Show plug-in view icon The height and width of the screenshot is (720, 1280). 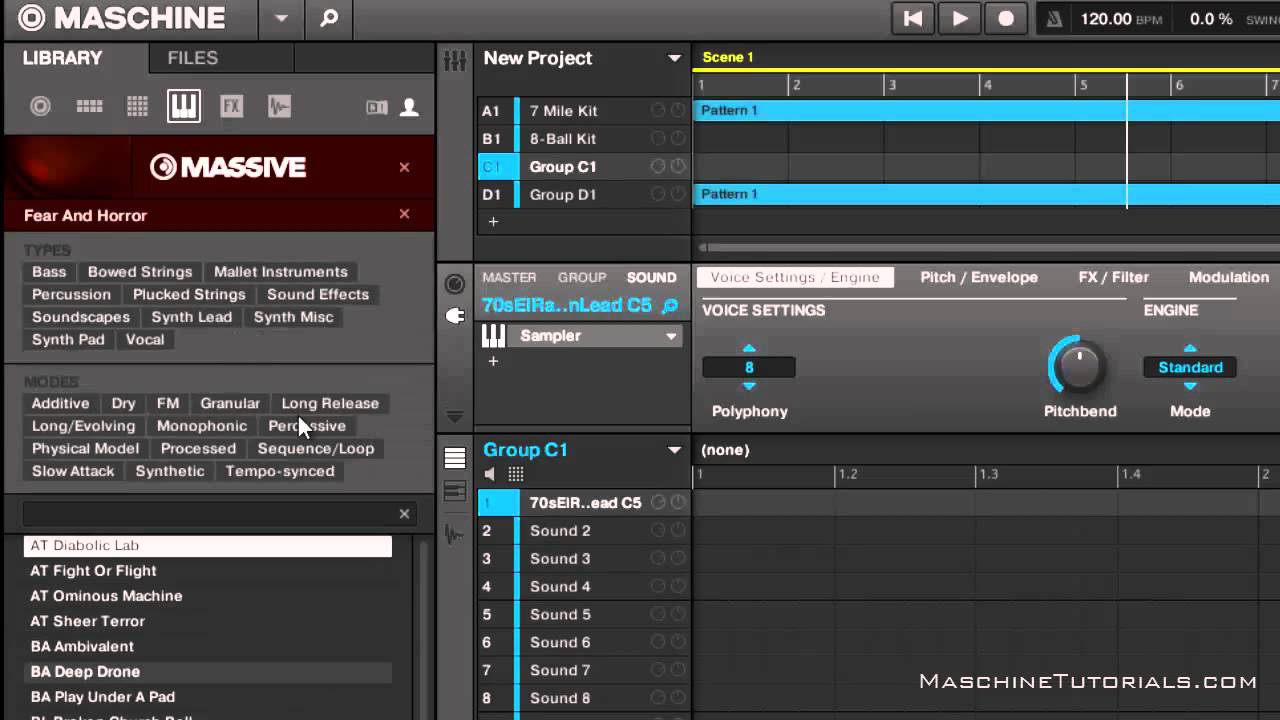coord(455,315)
